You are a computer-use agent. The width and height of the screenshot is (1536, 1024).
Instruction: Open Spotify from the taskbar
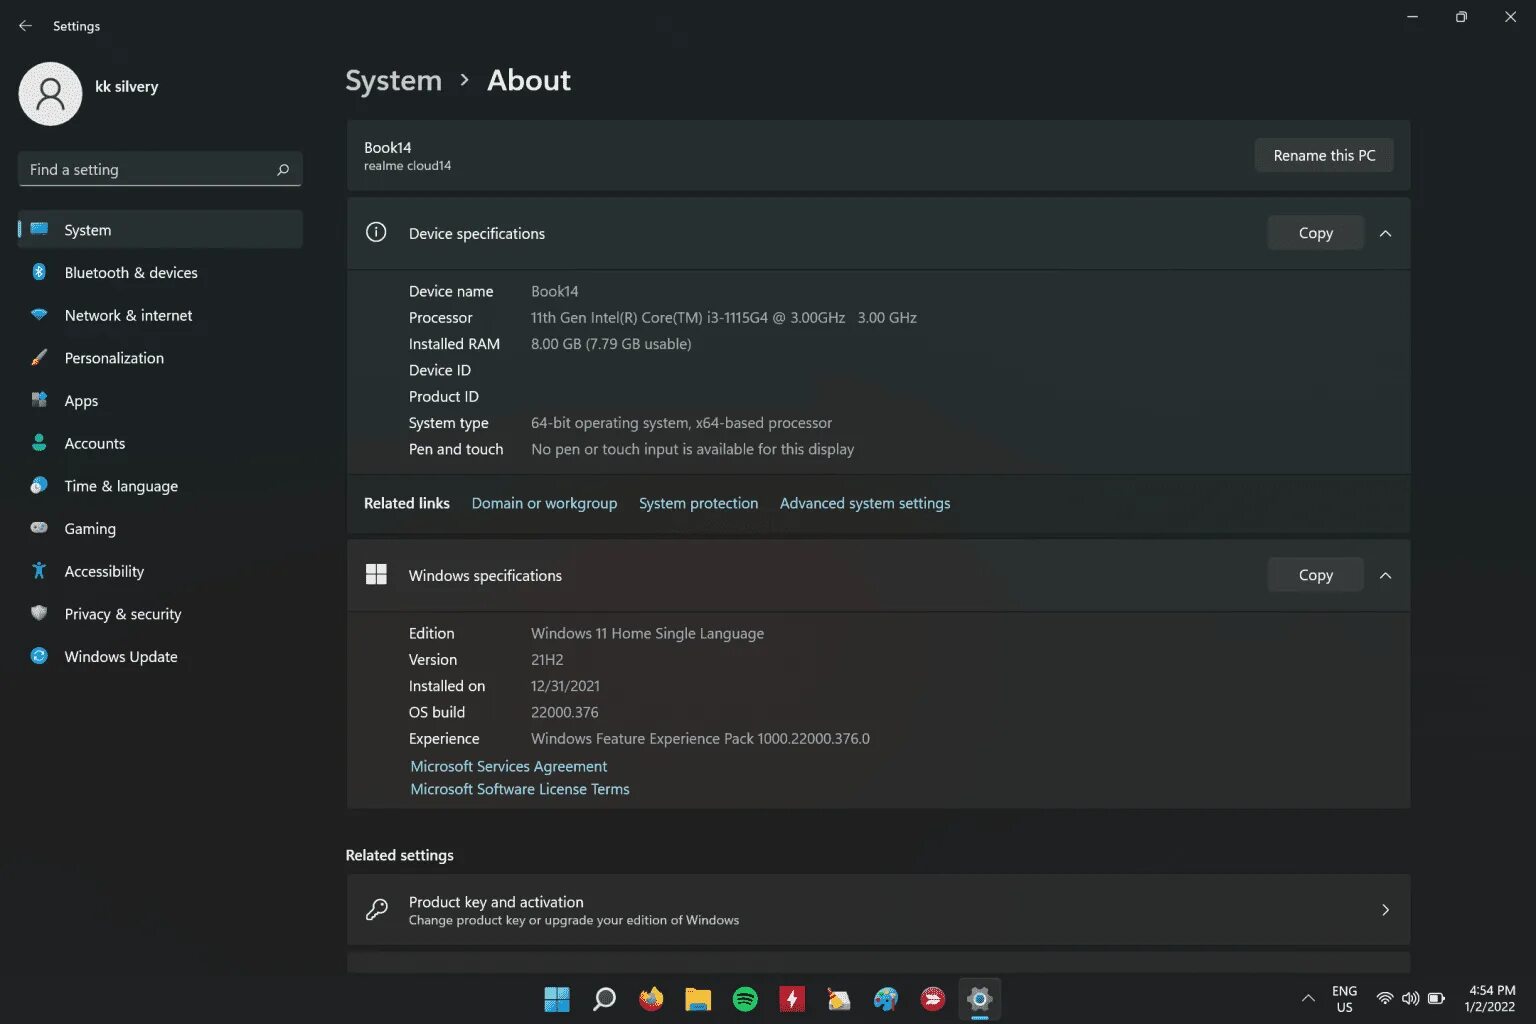click(x=745, y=999)
